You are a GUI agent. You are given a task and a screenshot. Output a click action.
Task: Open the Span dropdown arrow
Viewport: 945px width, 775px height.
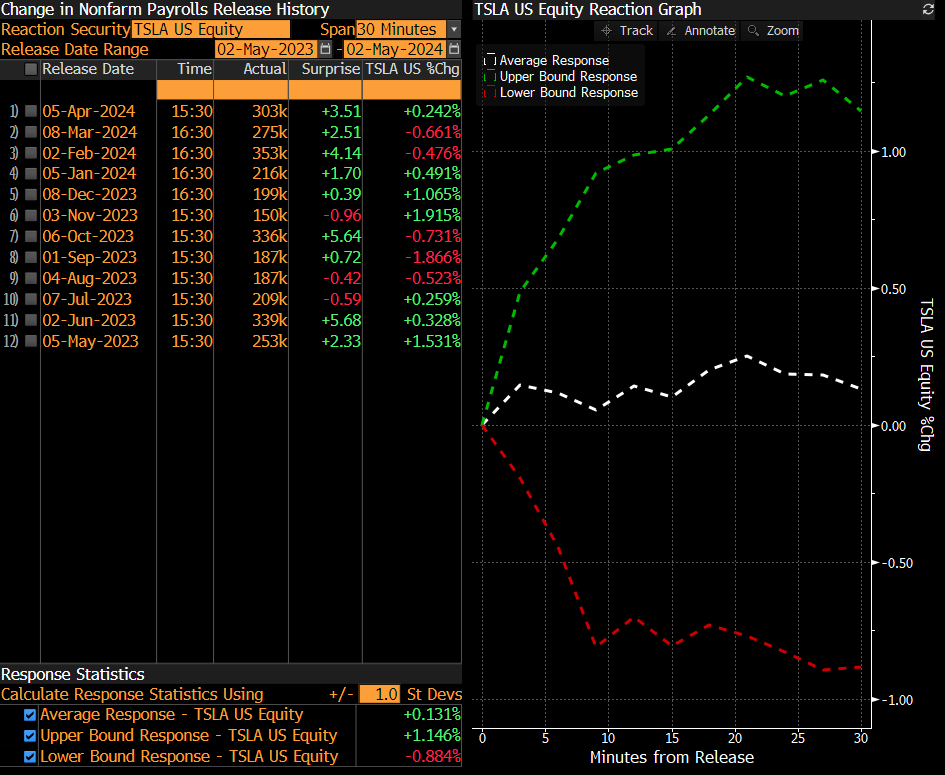pos(454,29)
